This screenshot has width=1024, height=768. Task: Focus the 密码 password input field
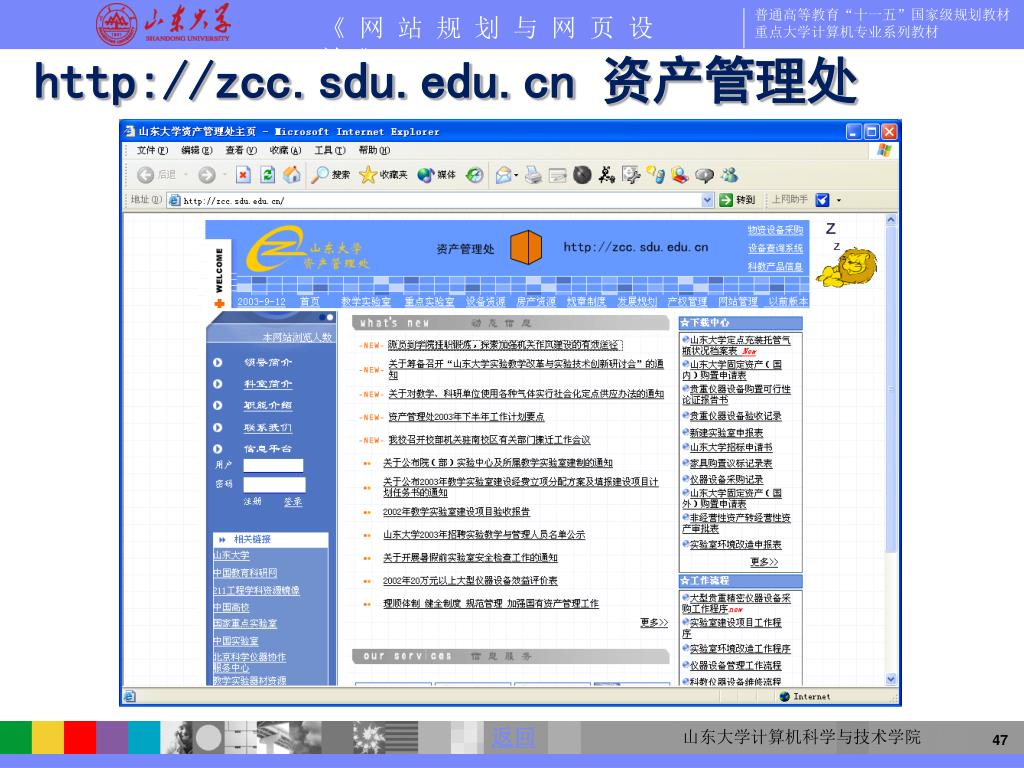[x=274, y=485]
